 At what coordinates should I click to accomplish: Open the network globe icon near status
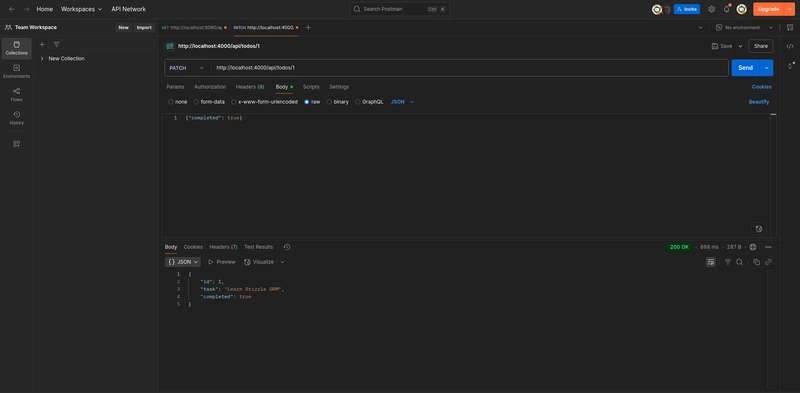coord(753,247)
